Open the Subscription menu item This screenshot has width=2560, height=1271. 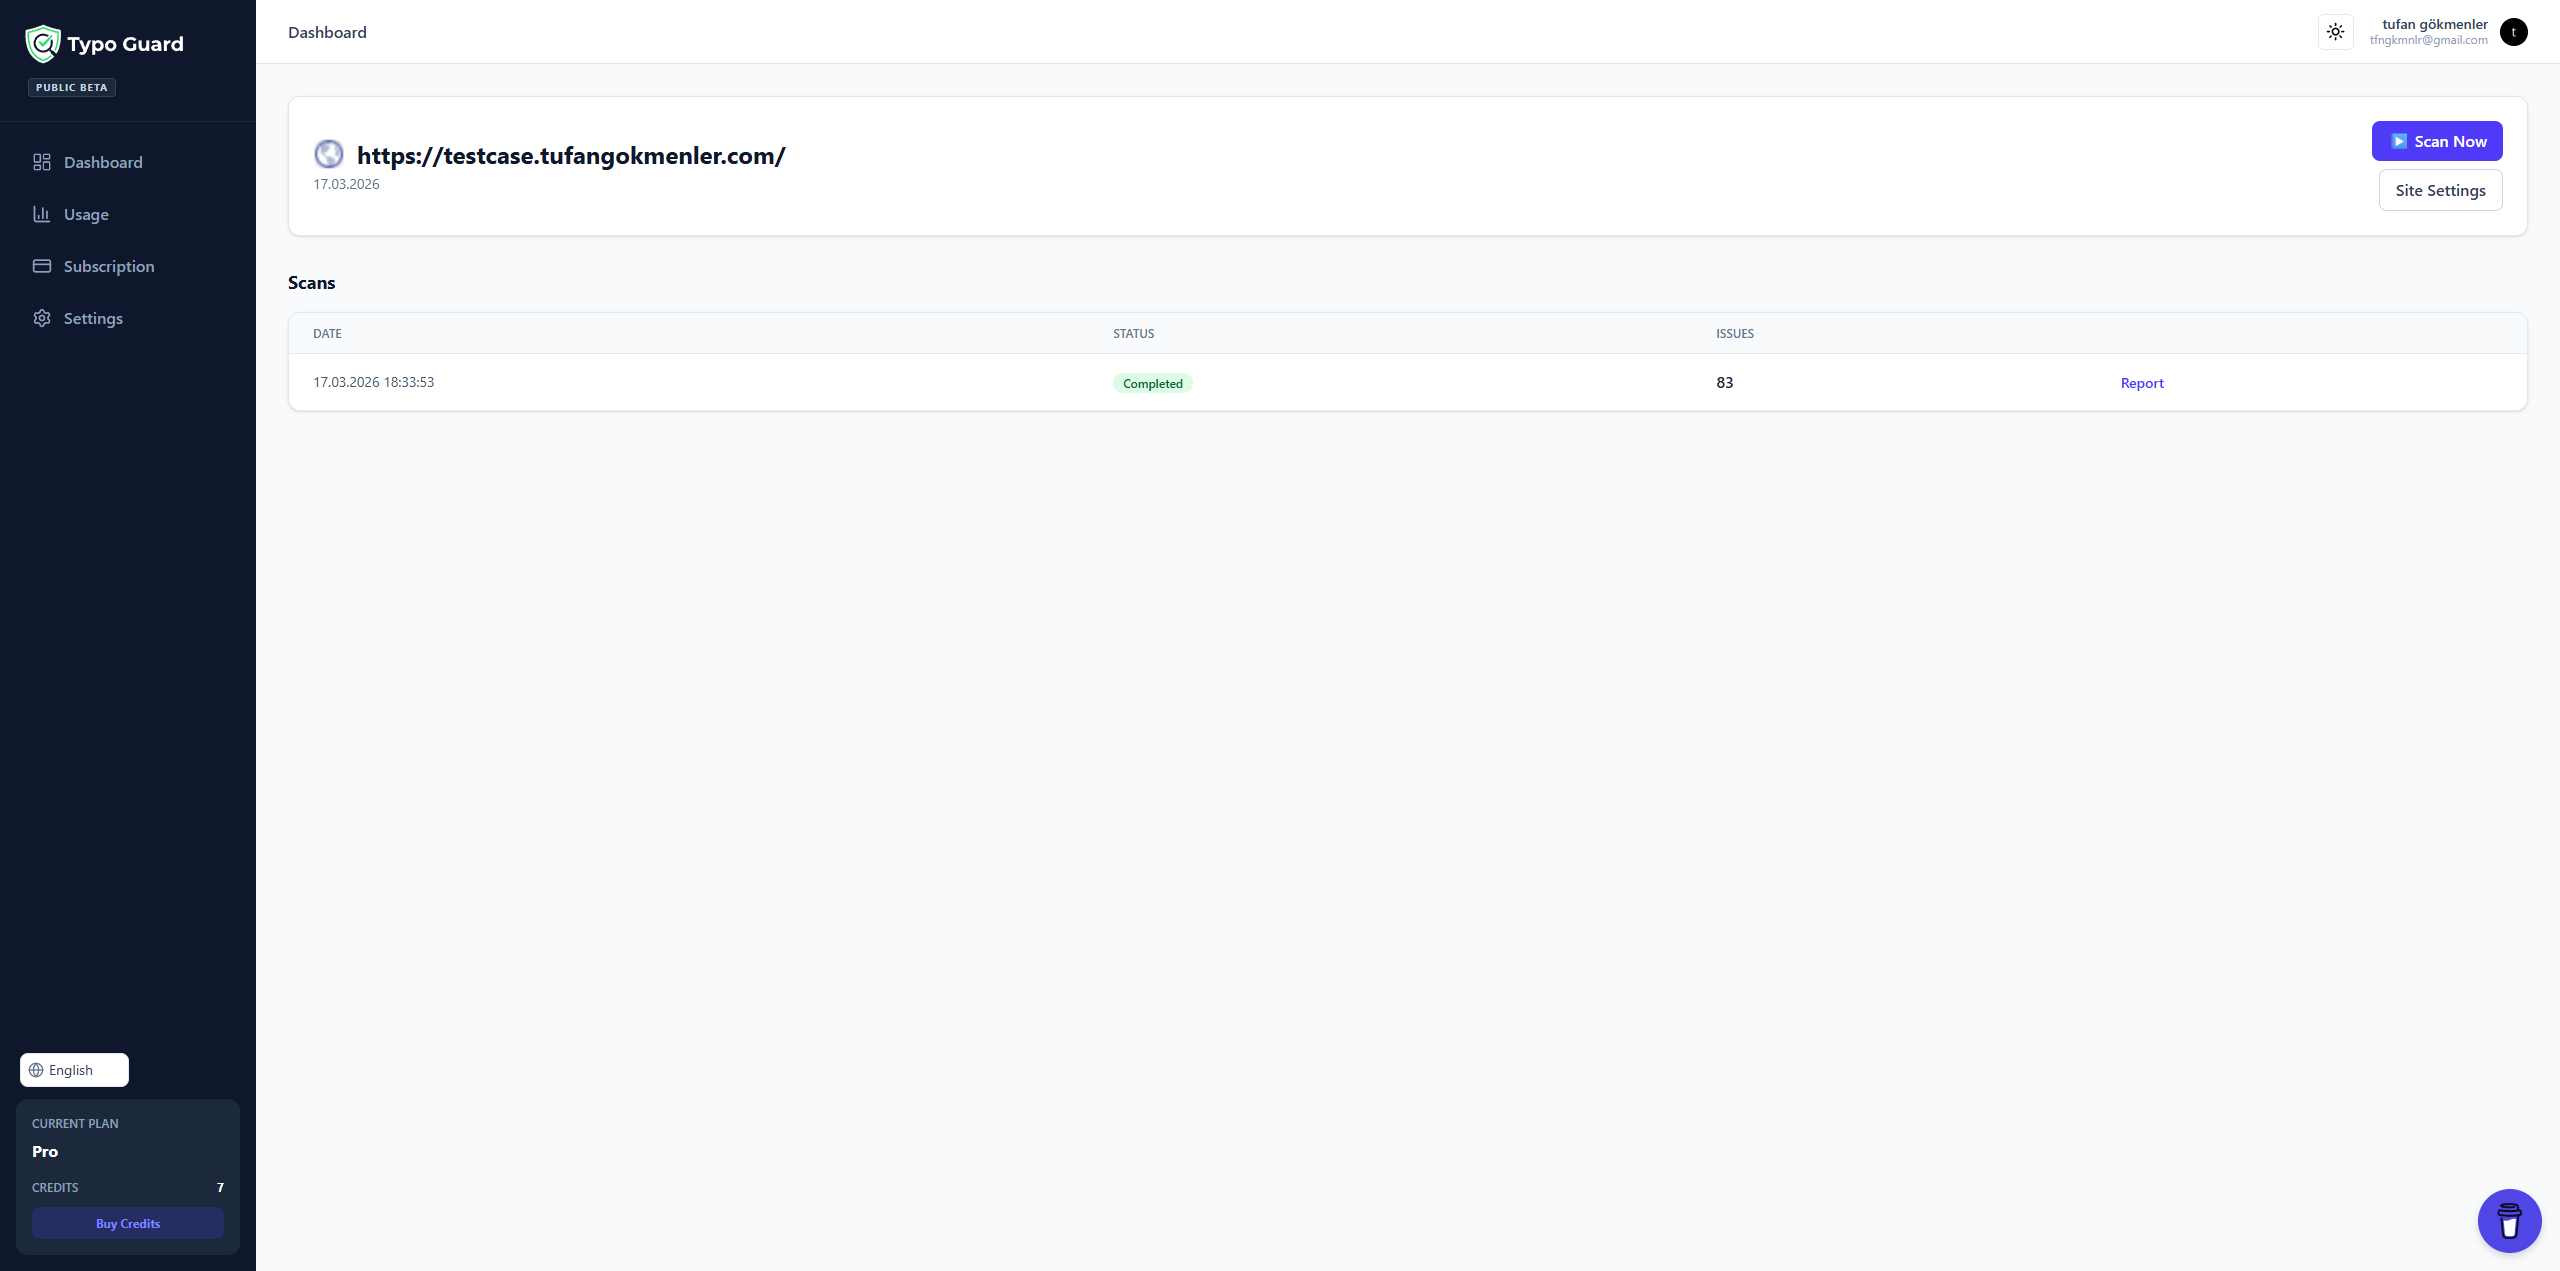[109, 266]
